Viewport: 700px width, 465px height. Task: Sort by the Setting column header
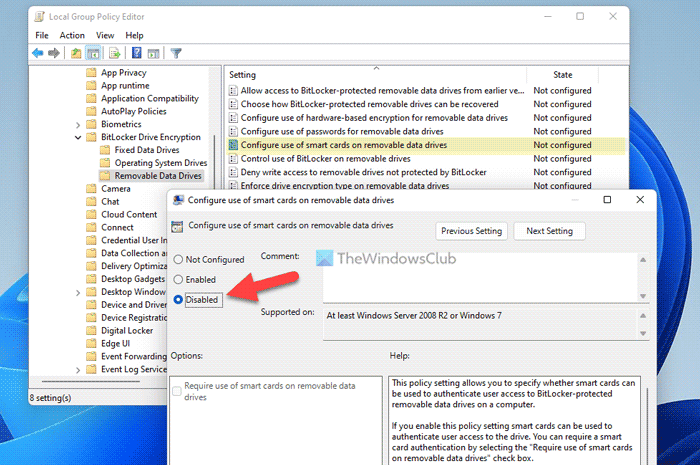point(376,75)
